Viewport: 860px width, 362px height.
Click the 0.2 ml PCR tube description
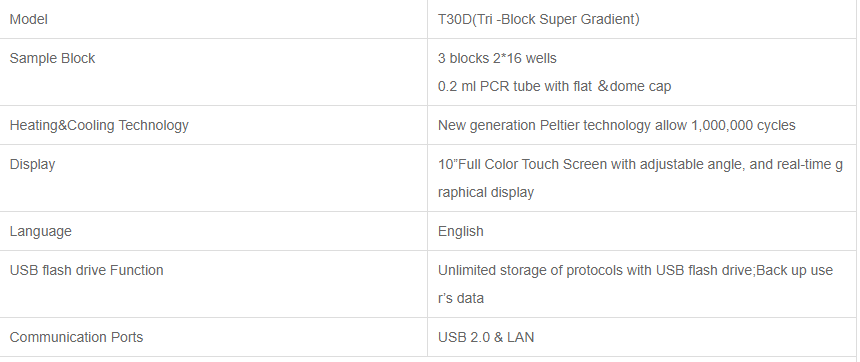click(x=554, y=86)
